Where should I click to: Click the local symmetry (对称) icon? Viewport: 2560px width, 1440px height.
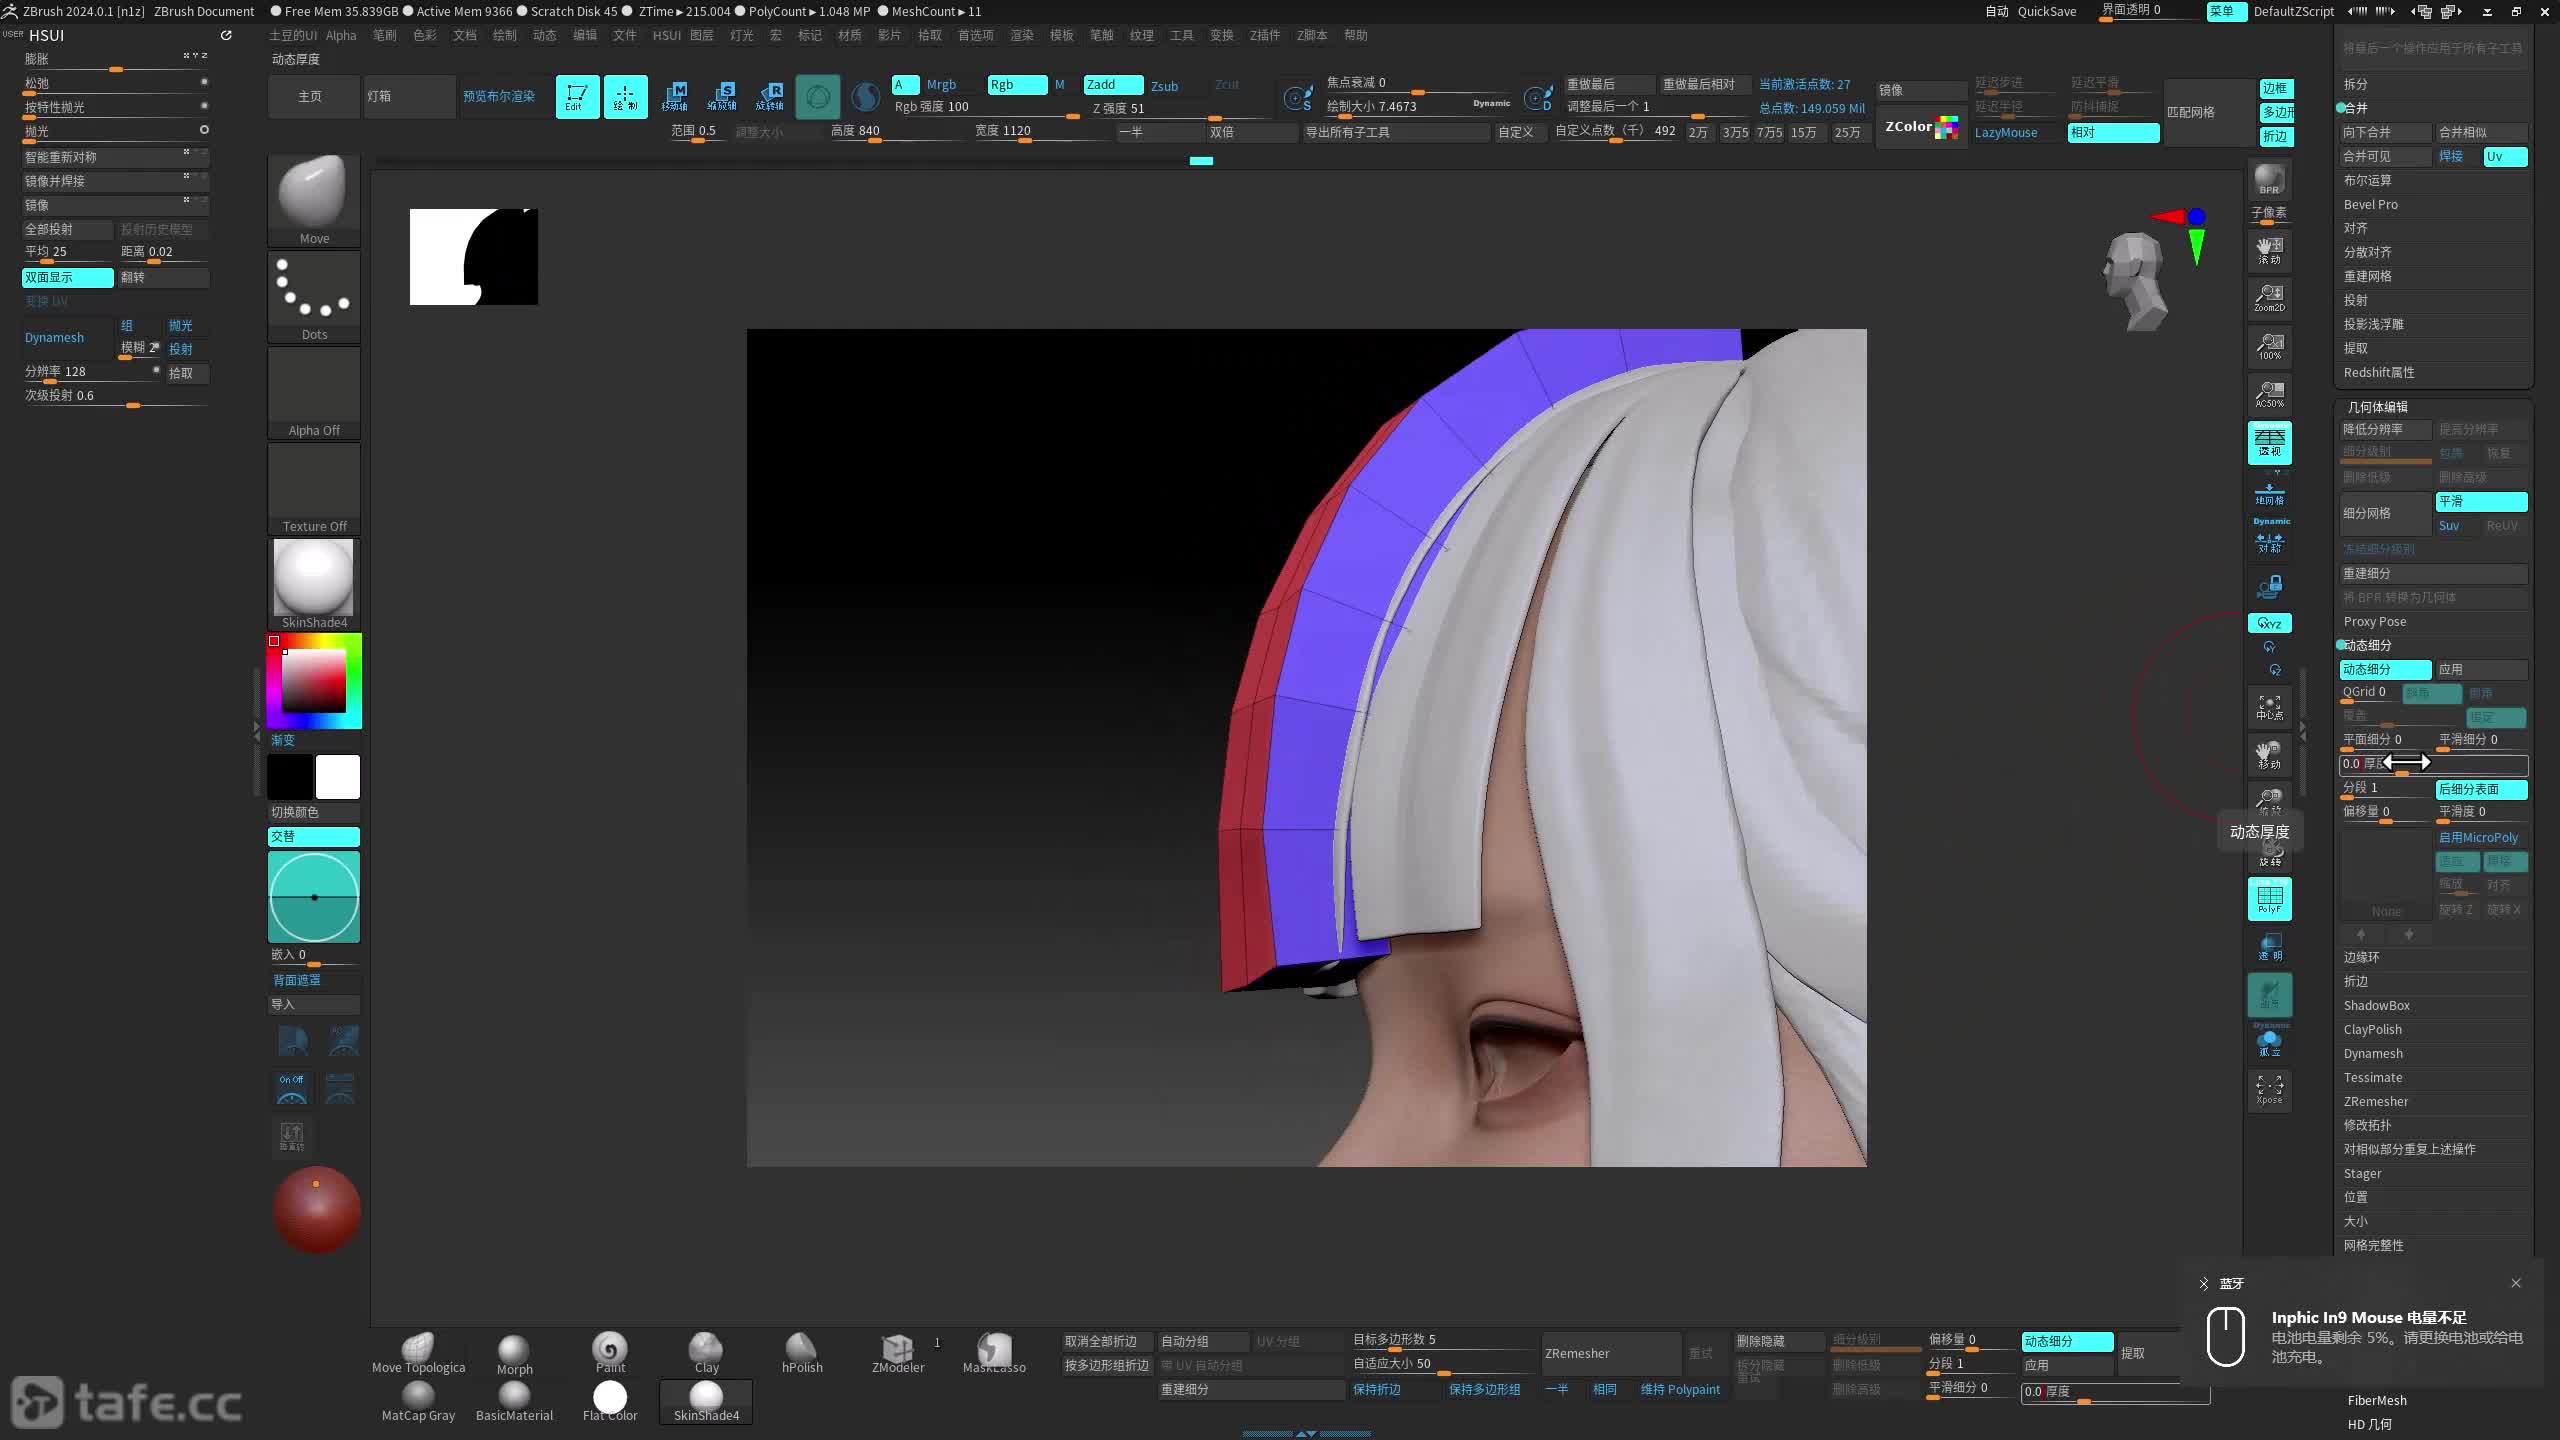tap(2269, 542)
